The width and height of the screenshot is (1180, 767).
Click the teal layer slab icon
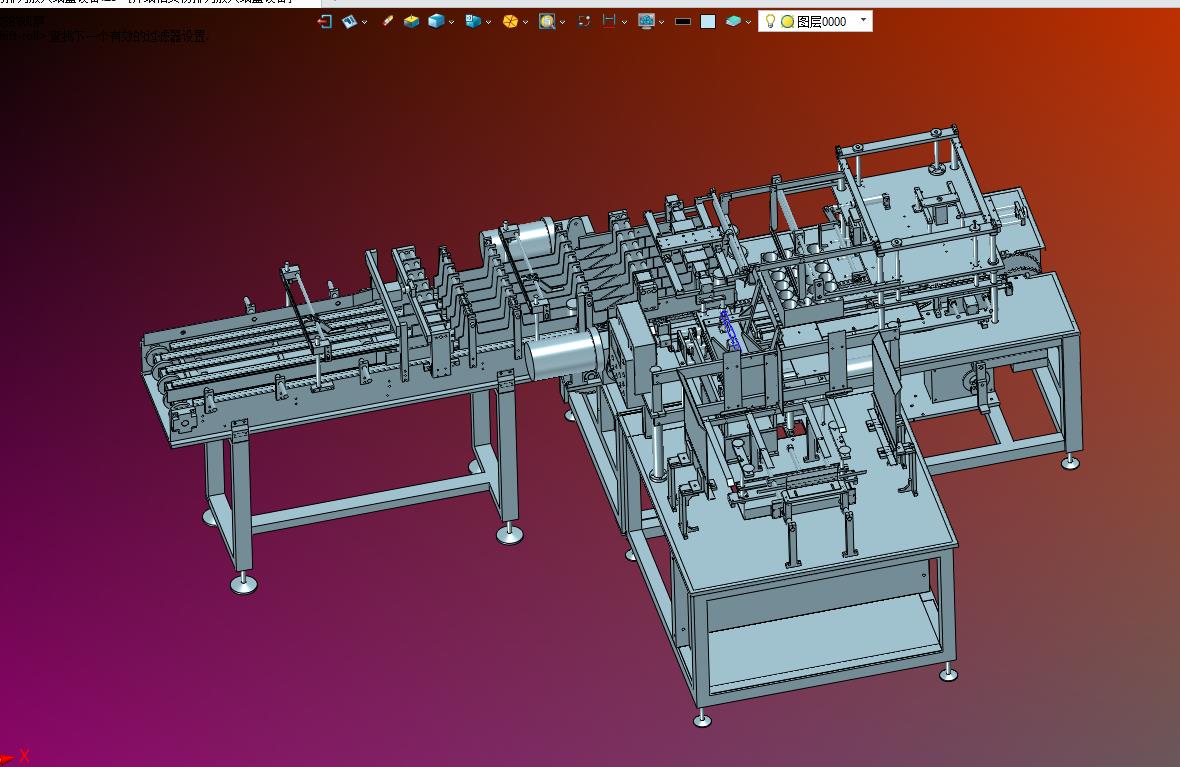(x=734, y=21)
